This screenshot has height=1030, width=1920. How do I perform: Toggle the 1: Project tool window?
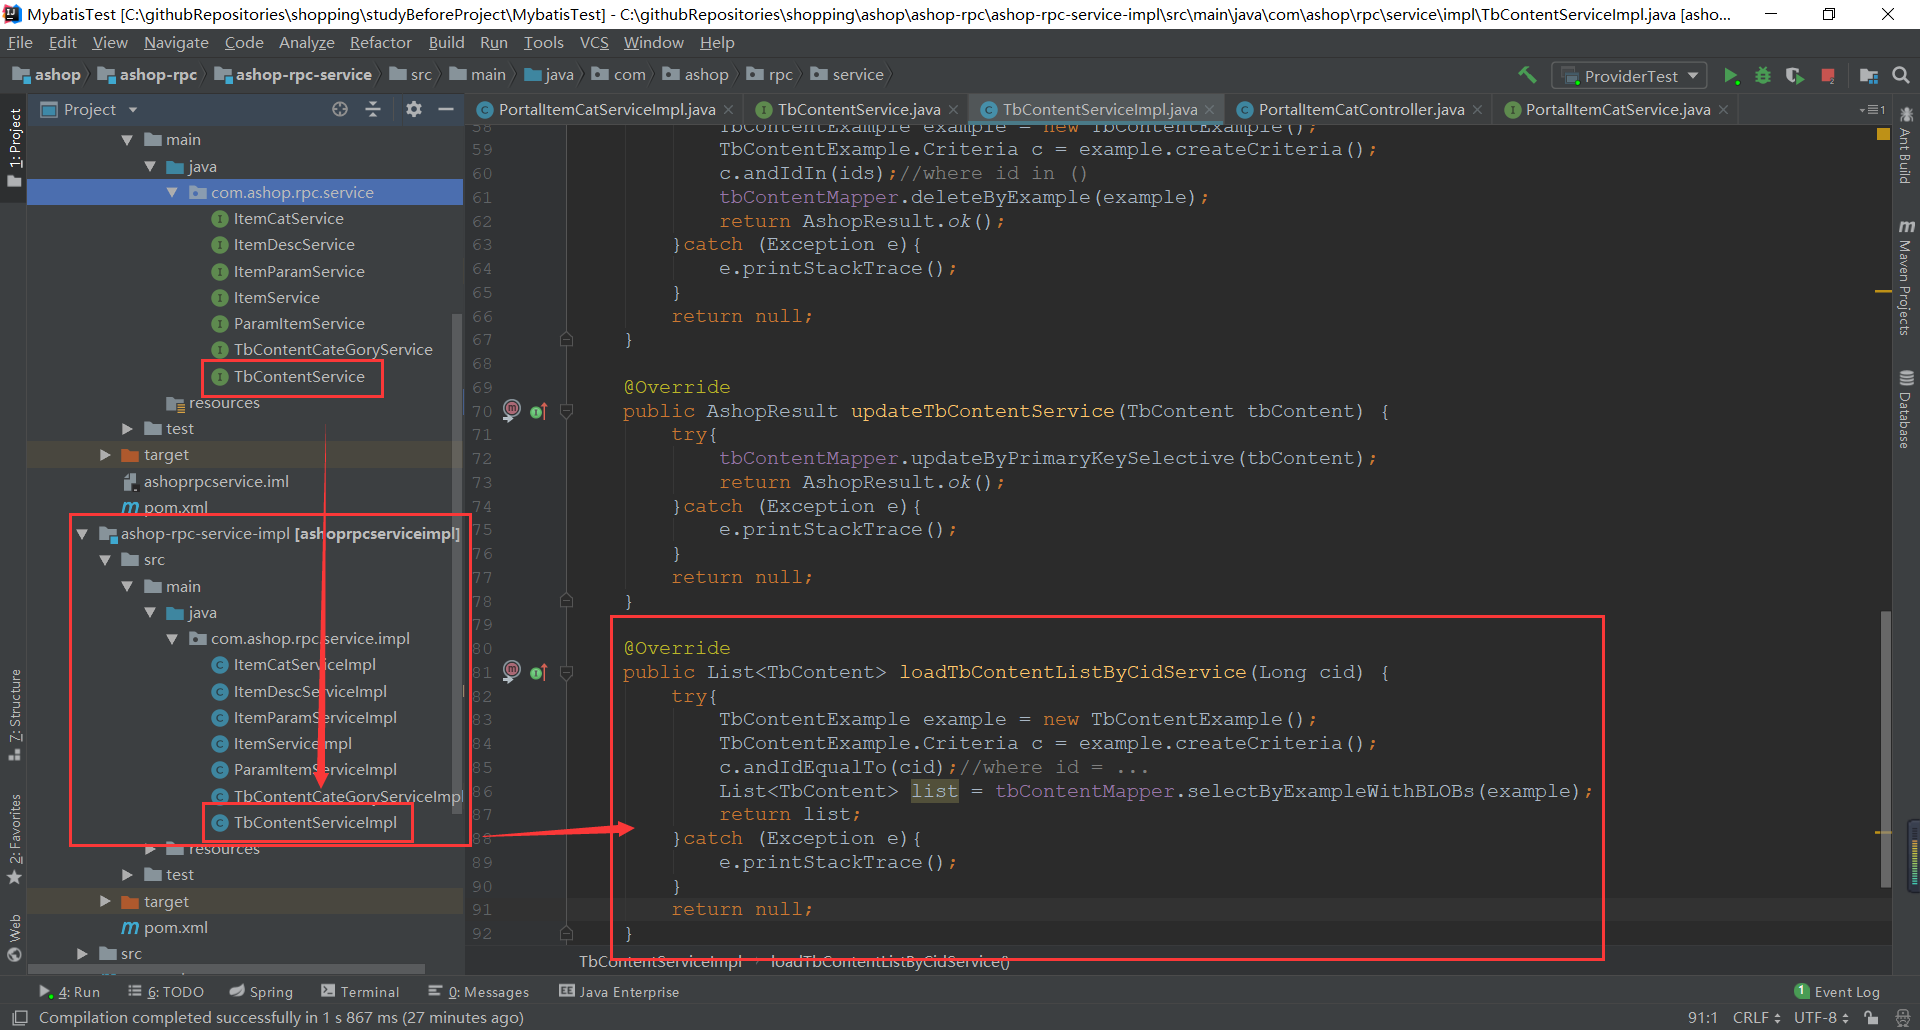[x=15, y=148]
